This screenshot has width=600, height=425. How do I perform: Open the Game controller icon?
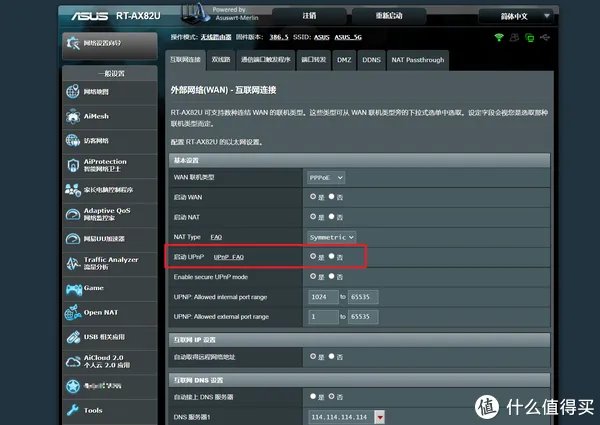pos(73,289)
